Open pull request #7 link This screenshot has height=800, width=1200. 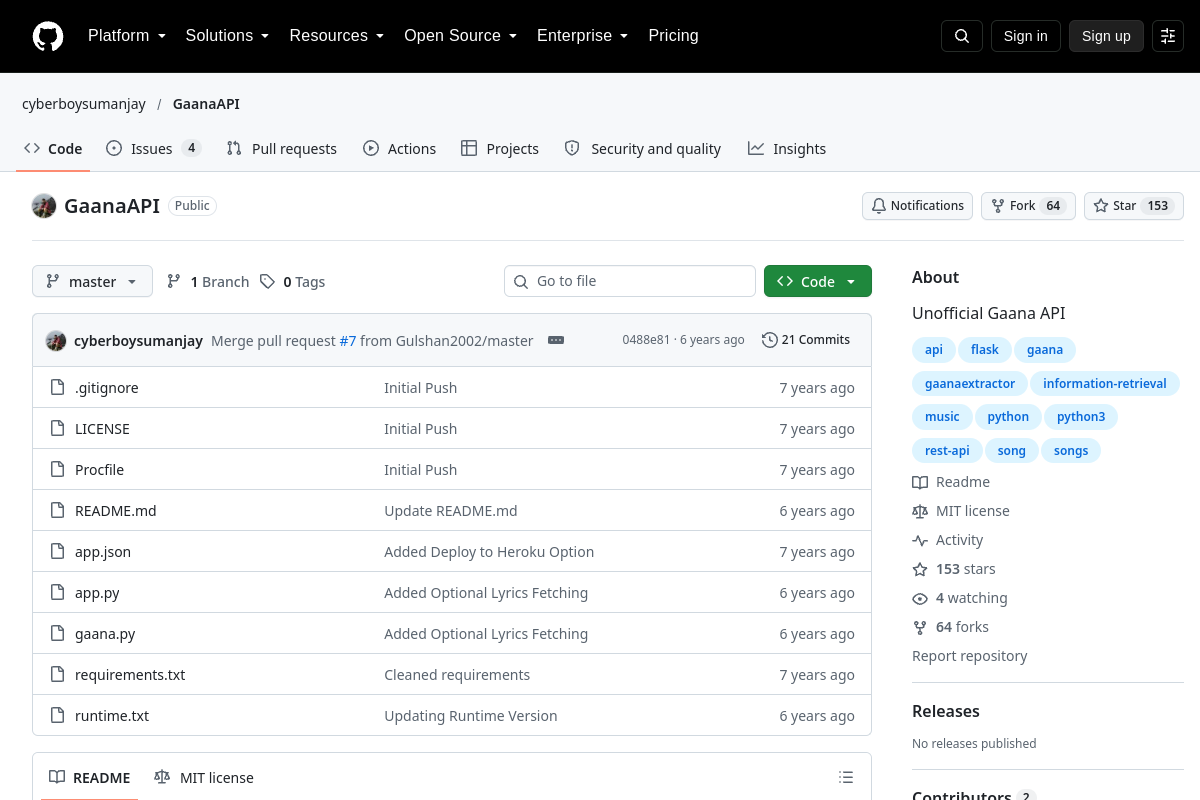348,340
